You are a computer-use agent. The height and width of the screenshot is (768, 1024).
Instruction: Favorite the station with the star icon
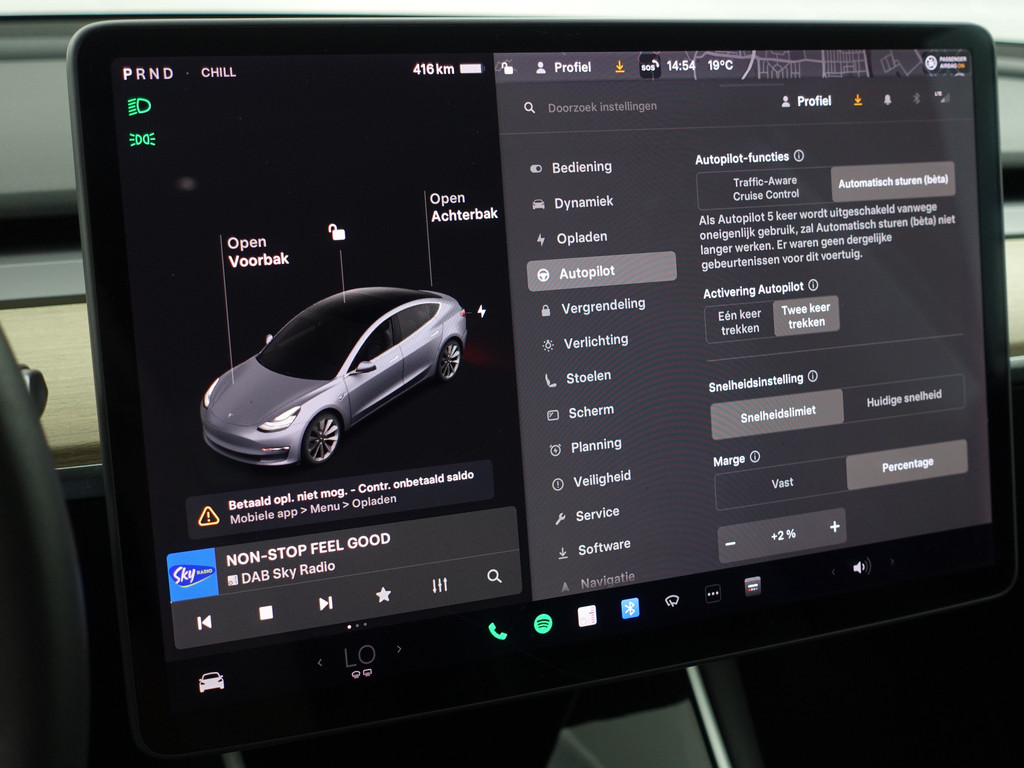pyautogui.click(x=383, y=595)
